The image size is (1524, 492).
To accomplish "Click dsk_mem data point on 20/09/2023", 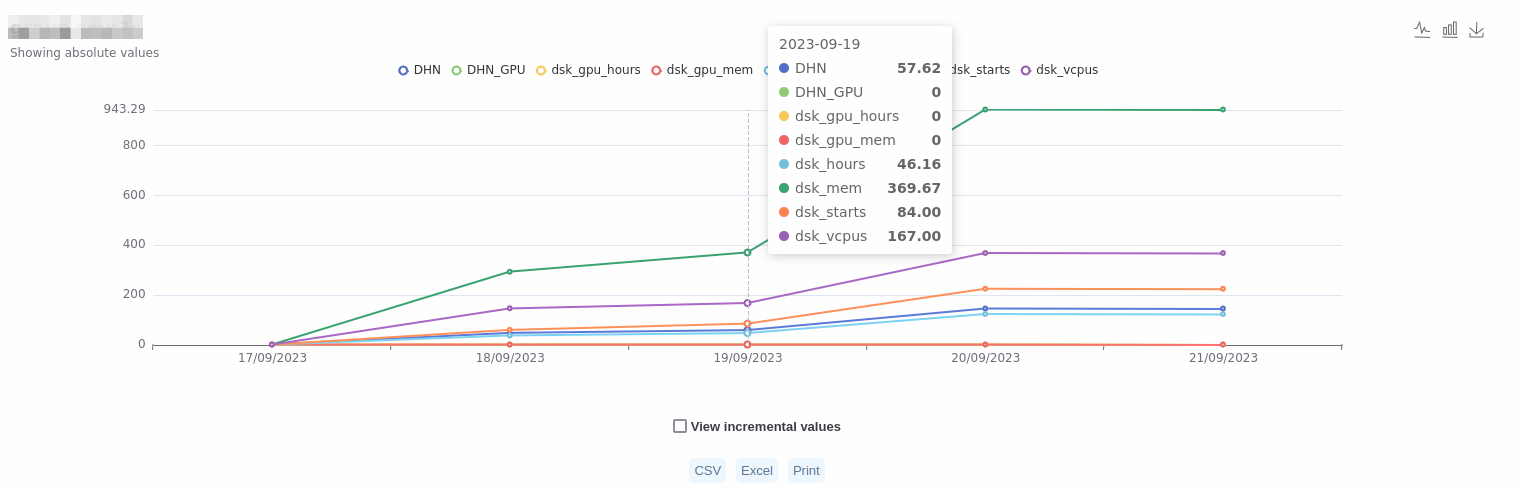I will click(x=985, y=110).
